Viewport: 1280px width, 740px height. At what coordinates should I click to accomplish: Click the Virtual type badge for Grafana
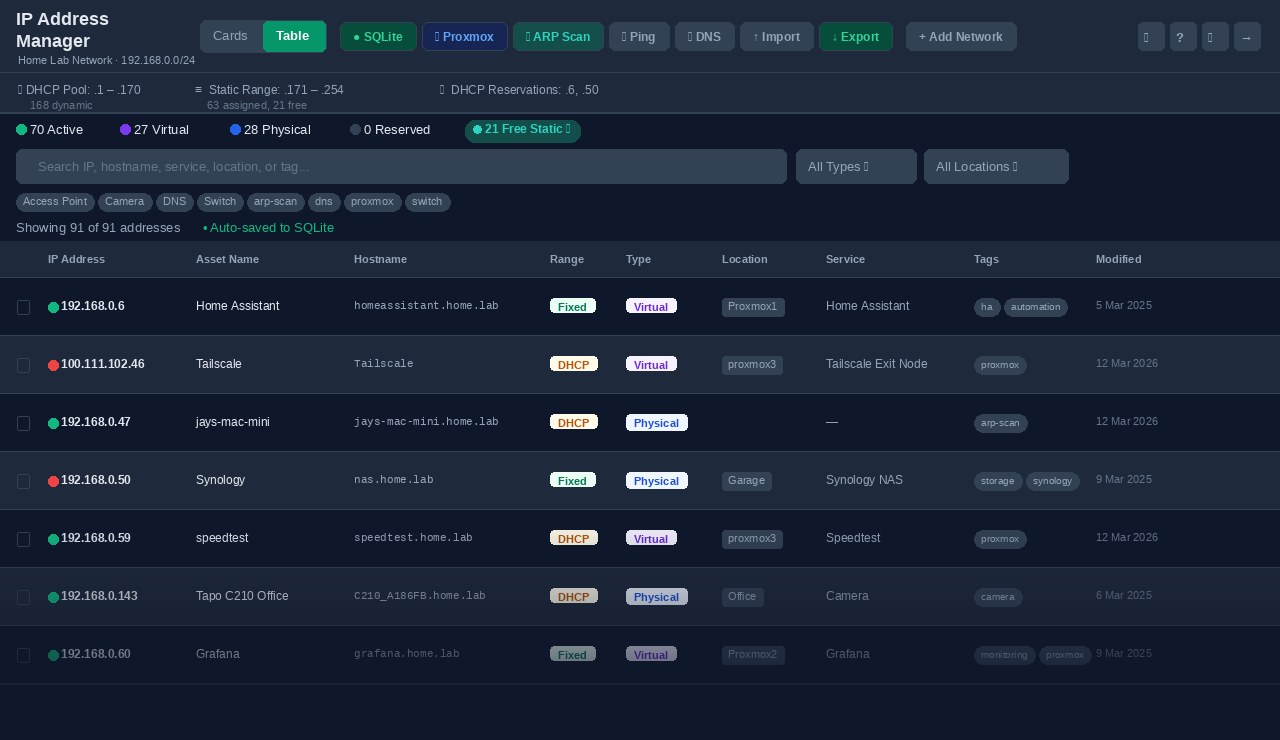[651, 654]
